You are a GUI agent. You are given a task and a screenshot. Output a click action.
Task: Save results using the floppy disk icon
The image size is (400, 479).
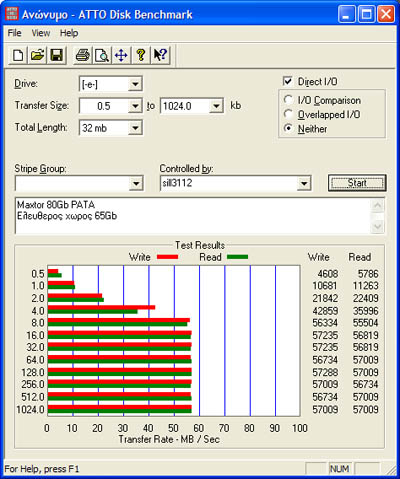[x=56, y=55]
